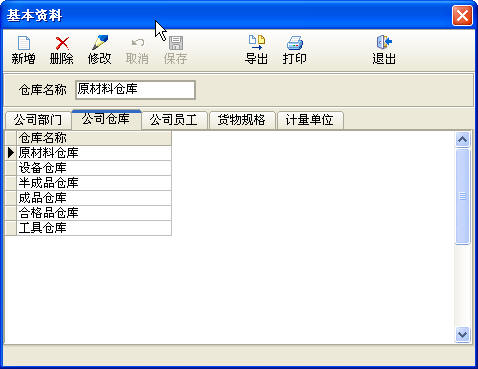Viewport: 478px width, 369px height.
Task: Open the 公司员工 tab
Action: (x=174, y=120)
